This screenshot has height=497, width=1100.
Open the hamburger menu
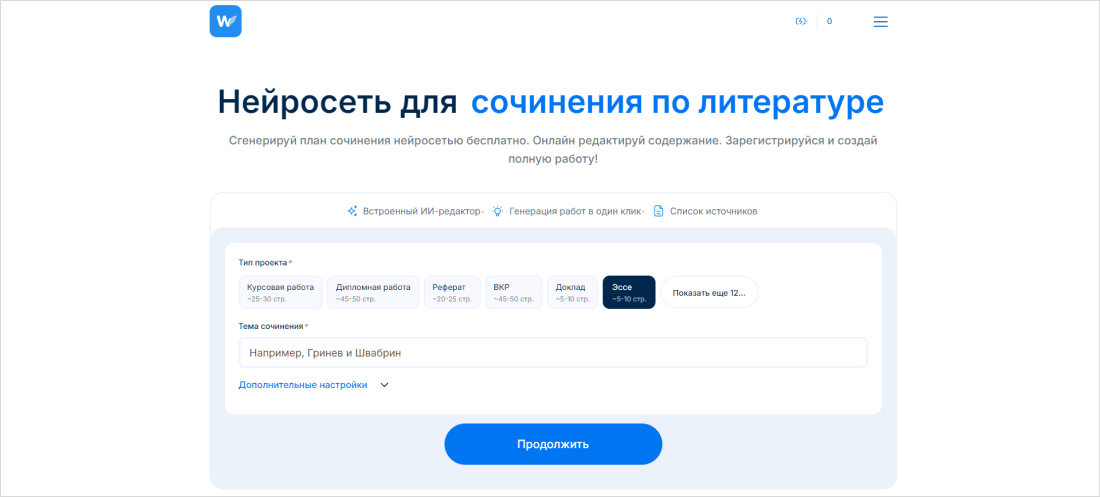pos(880,21)
